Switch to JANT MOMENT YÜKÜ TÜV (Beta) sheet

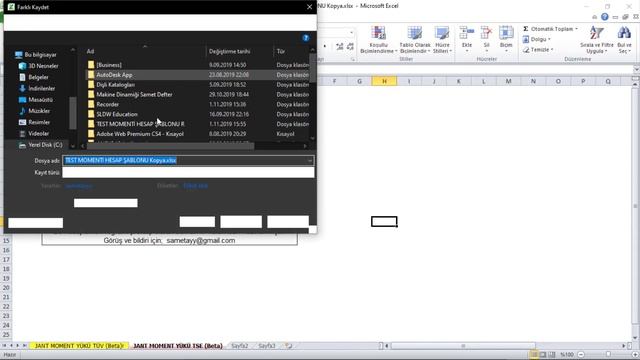(79, 346)
